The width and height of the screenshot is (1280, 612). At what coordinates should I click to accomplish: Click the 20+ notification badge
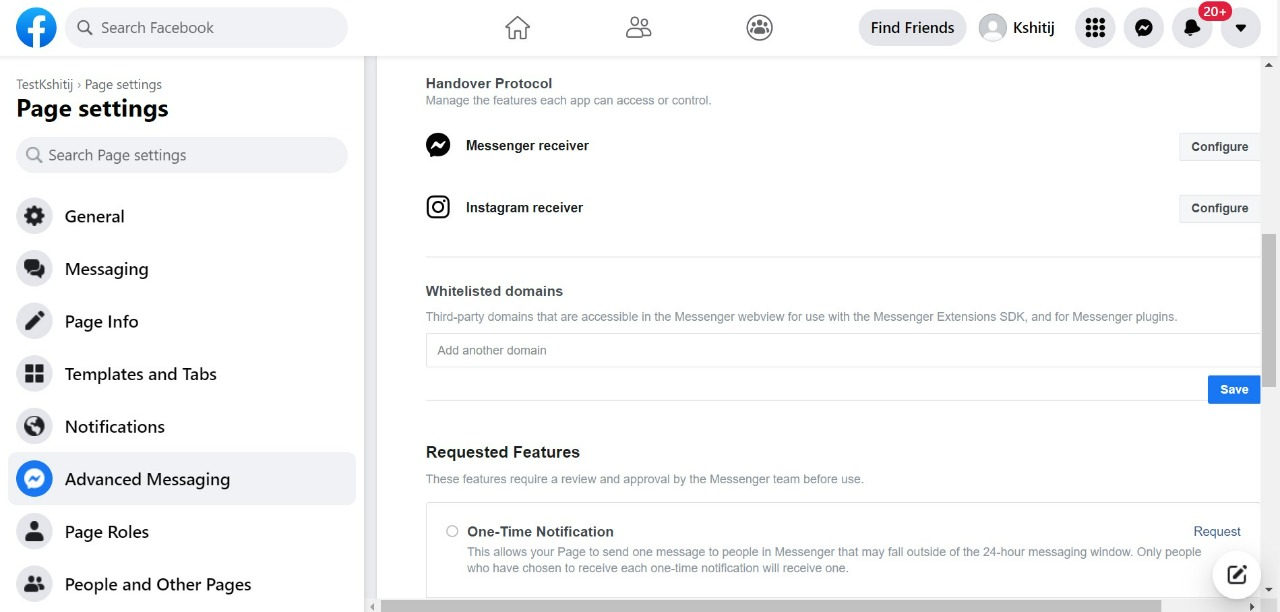[1215, 11]
